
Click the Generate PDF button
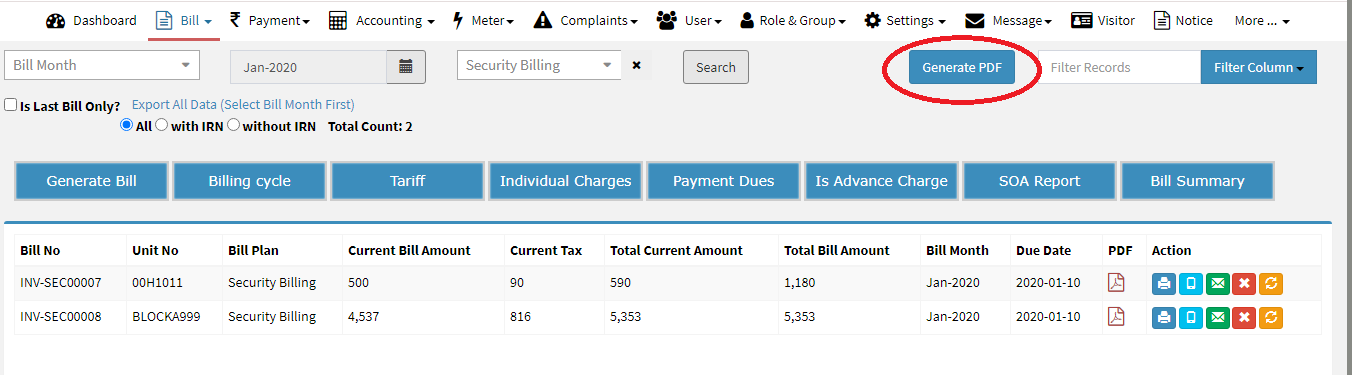(961, 67)
